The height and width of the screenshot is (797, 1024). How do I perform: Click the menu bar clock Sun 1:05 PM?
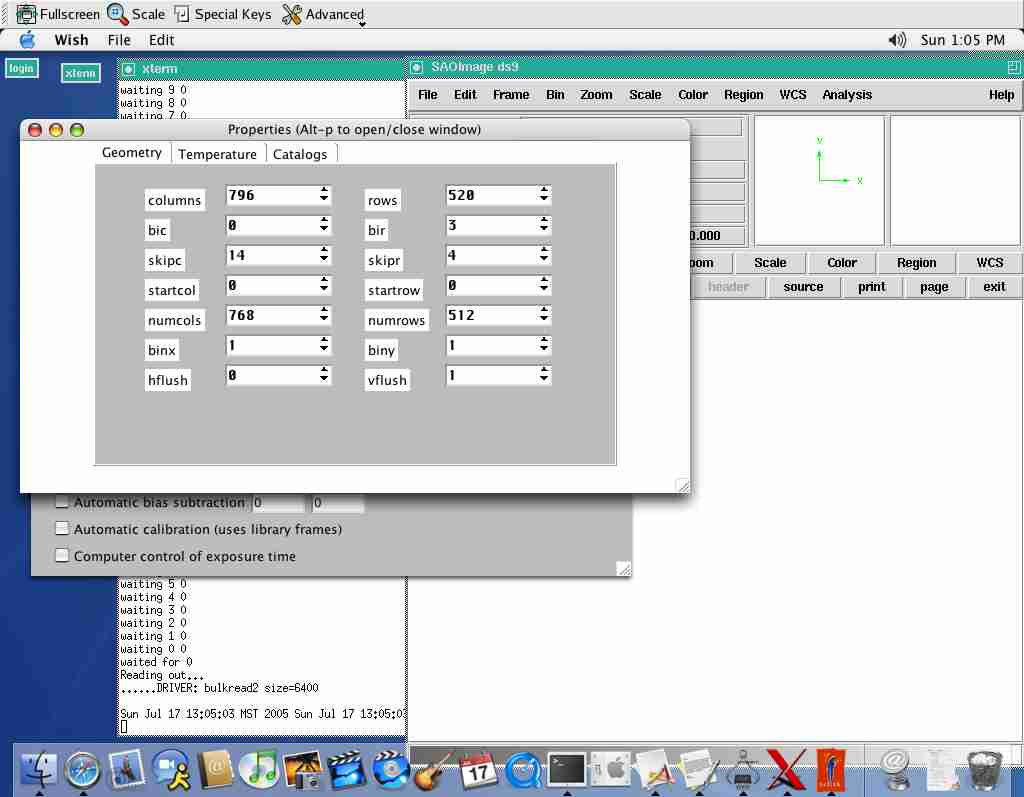tap(963, 40)
